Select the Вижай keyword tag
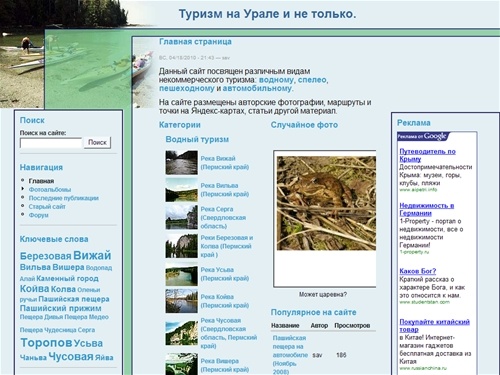This screenshot has height=375, width=500. tap(92, 255)
